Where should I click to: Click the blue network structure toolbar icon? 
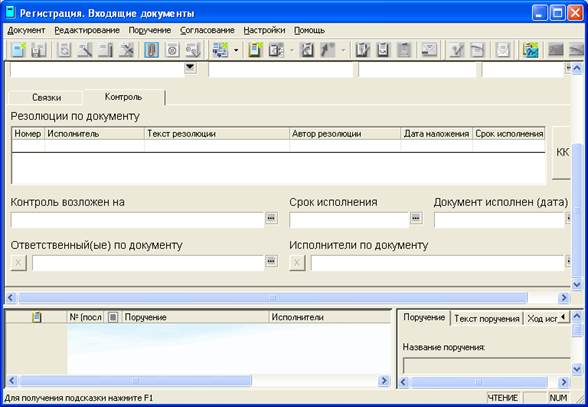220,50
